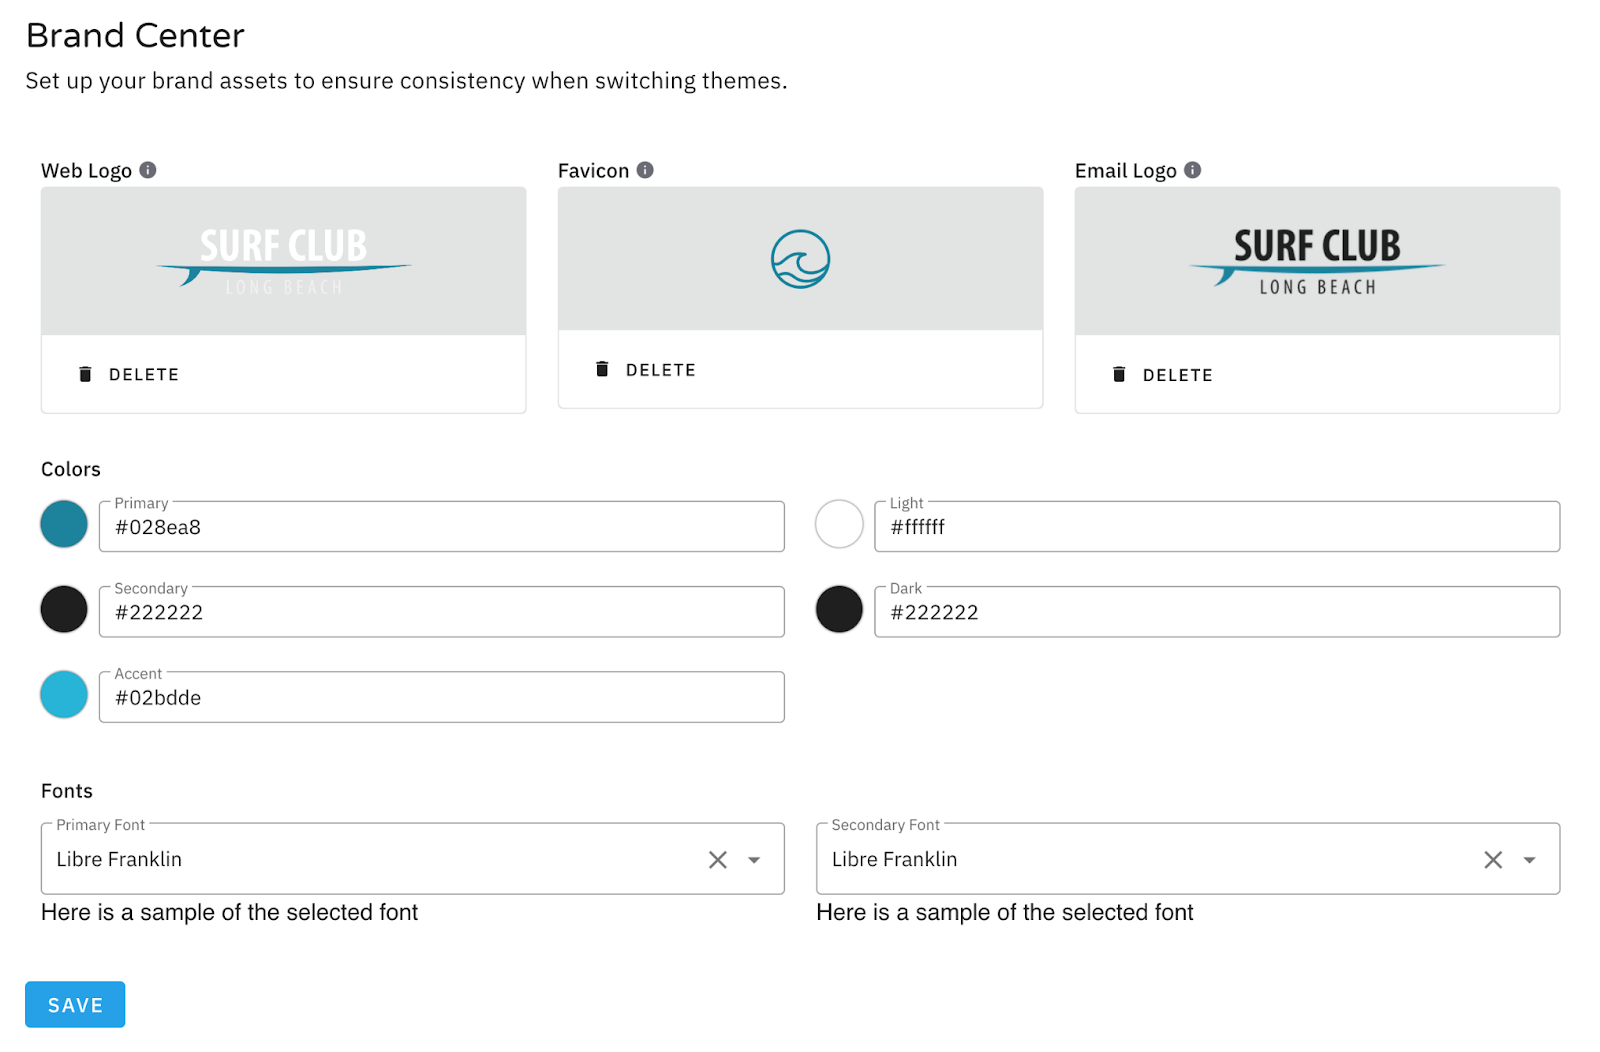Click the font sample text under Primary Font
This screenshot has width=1600, height=1052.
pos(230,912)
